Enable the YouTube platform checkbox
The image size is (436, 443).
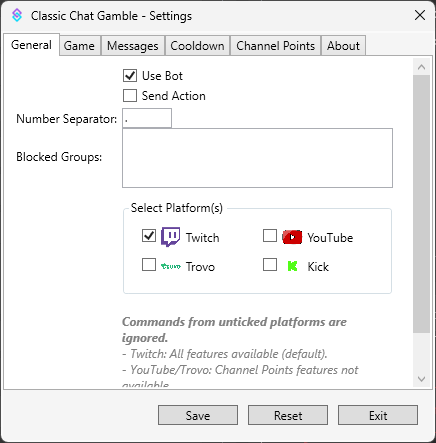tap(270, 236)
